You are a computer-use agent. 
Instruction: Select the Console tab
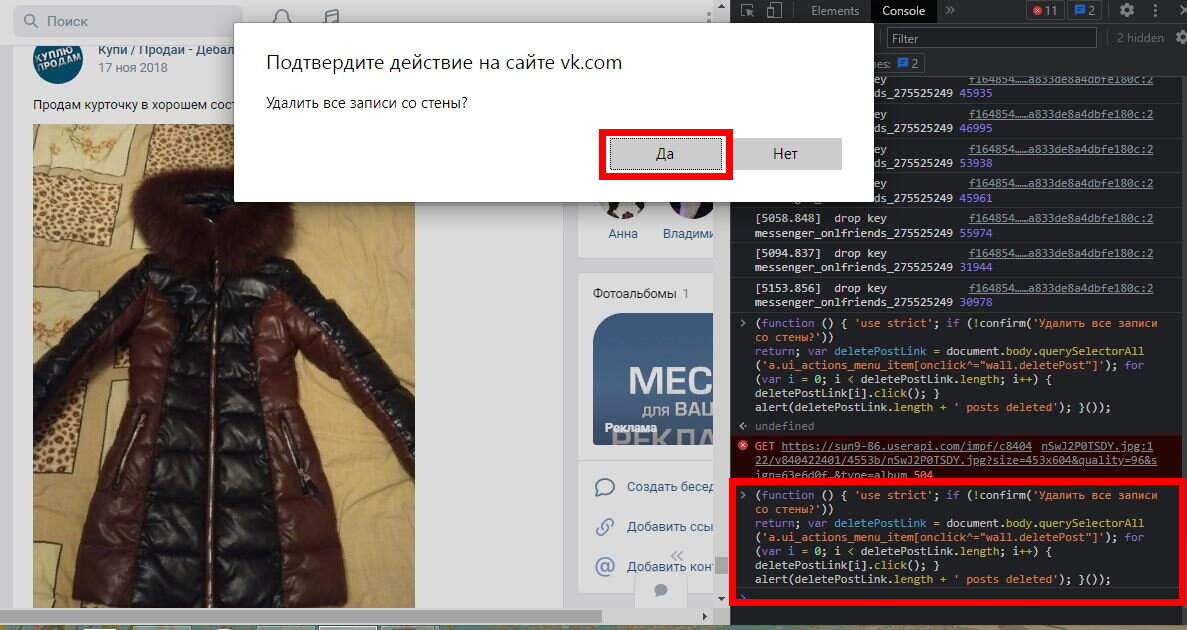(903, 11)
